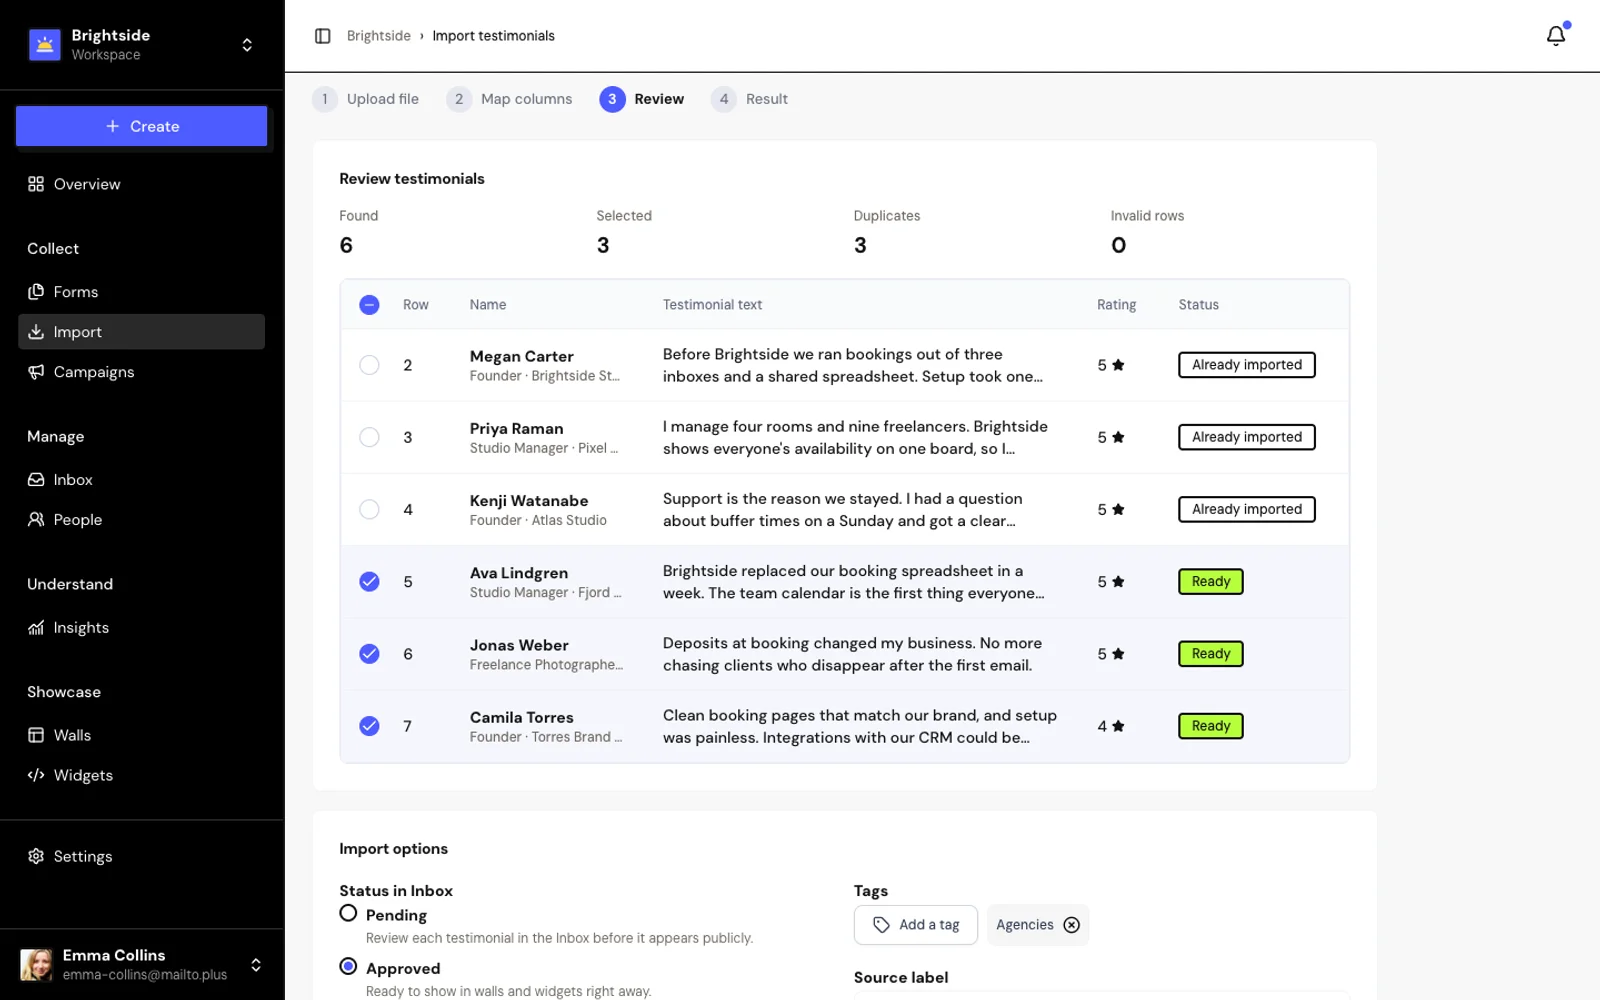Select the Priya Raman row checkbox
Image resolution: width=1600 pixels, height=1000 pixels.
[x=369, y=437]
